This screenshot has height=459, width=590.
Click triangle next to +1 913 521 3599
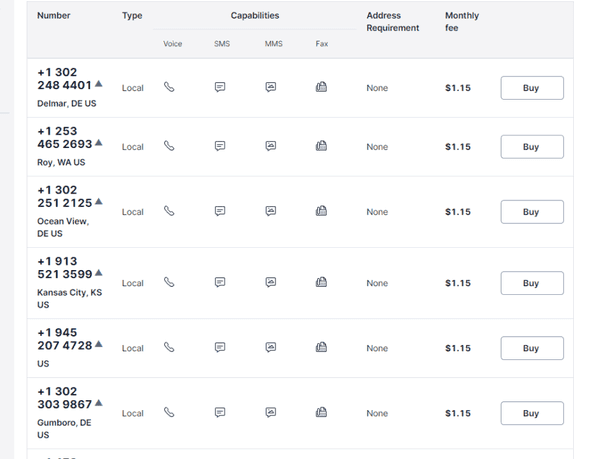(x=99, y=273)
